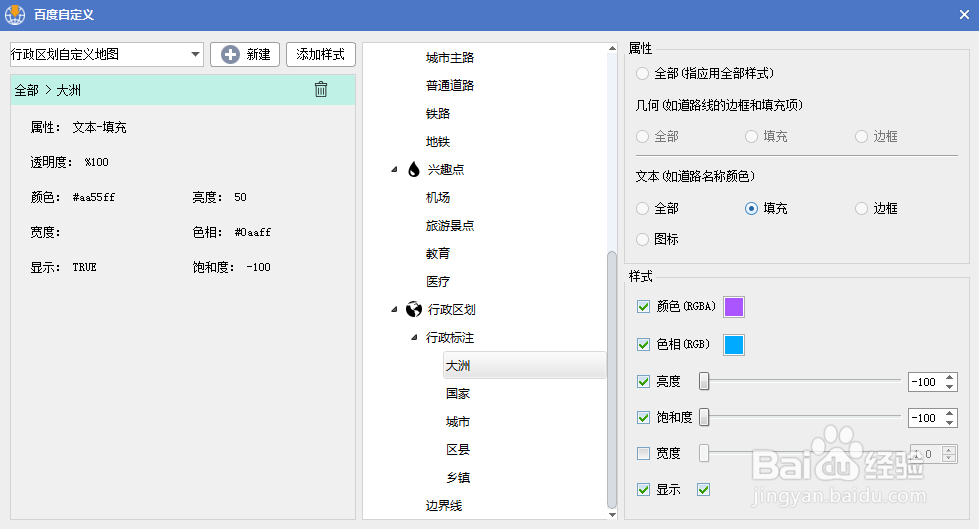Select the text 全部 radio under 文本

click(642, 209)
